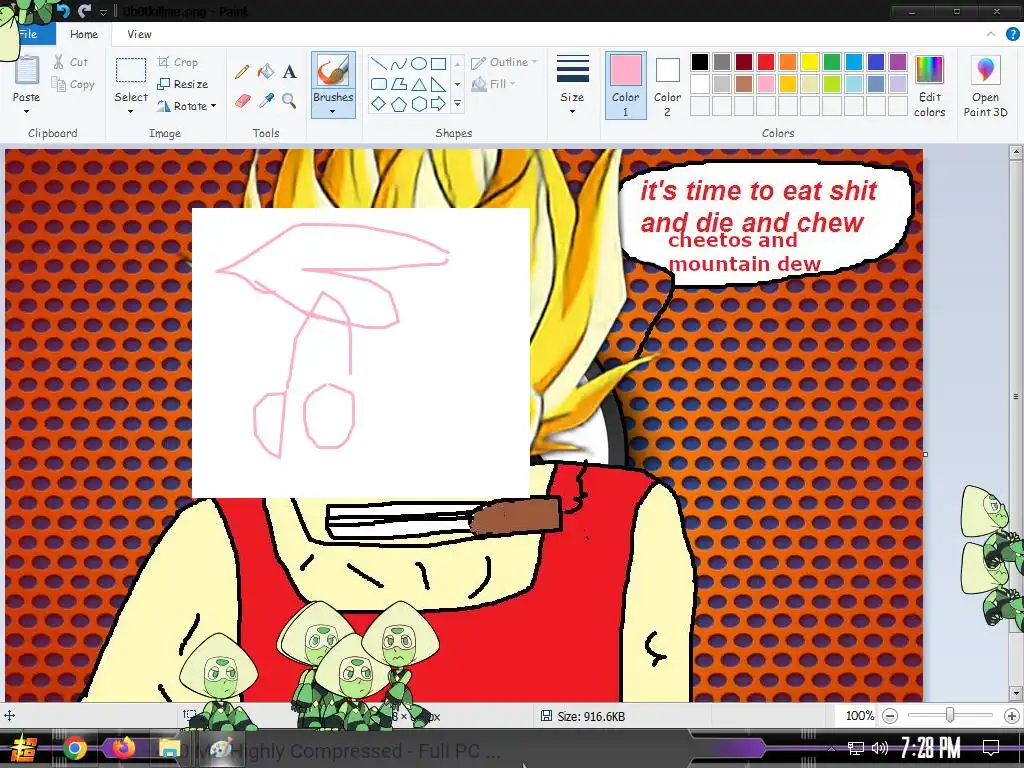Expand the shapes gallery more arrow
This screenshot has height=768, width=1024.
(457, 104)
